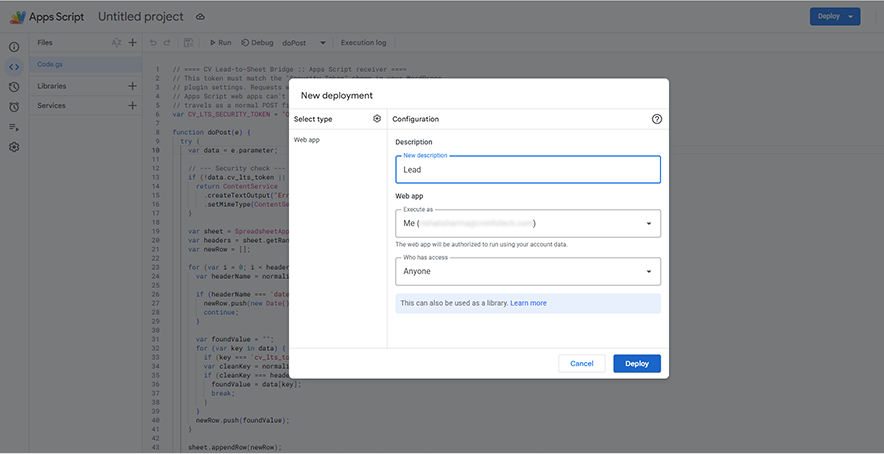Viewport: 884px width, 454px height.
Task: Follow the Learn more link
Action: [x=528, y=303]
